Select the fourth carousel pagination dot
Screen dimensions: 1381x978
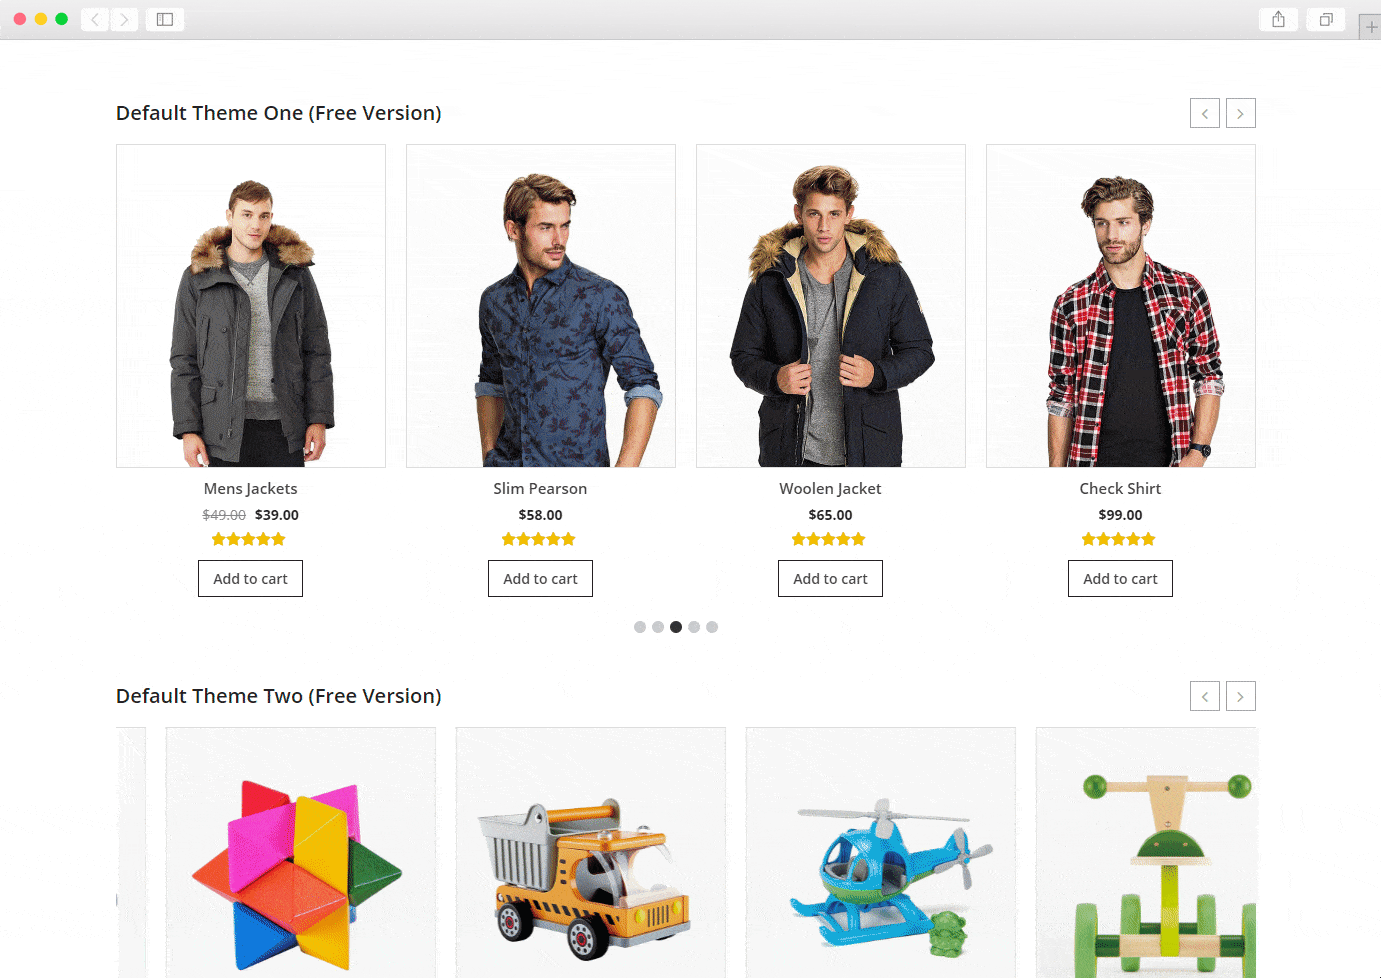pos(694,627)
